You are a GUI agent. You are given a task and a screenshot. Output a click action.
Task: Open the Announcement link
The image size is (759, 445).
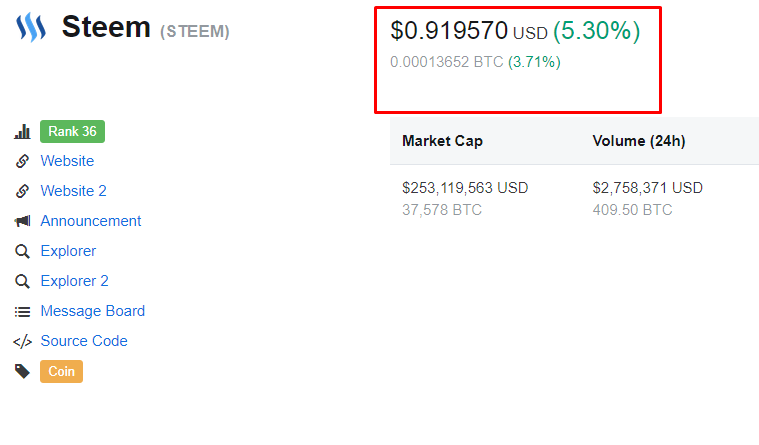91,221
